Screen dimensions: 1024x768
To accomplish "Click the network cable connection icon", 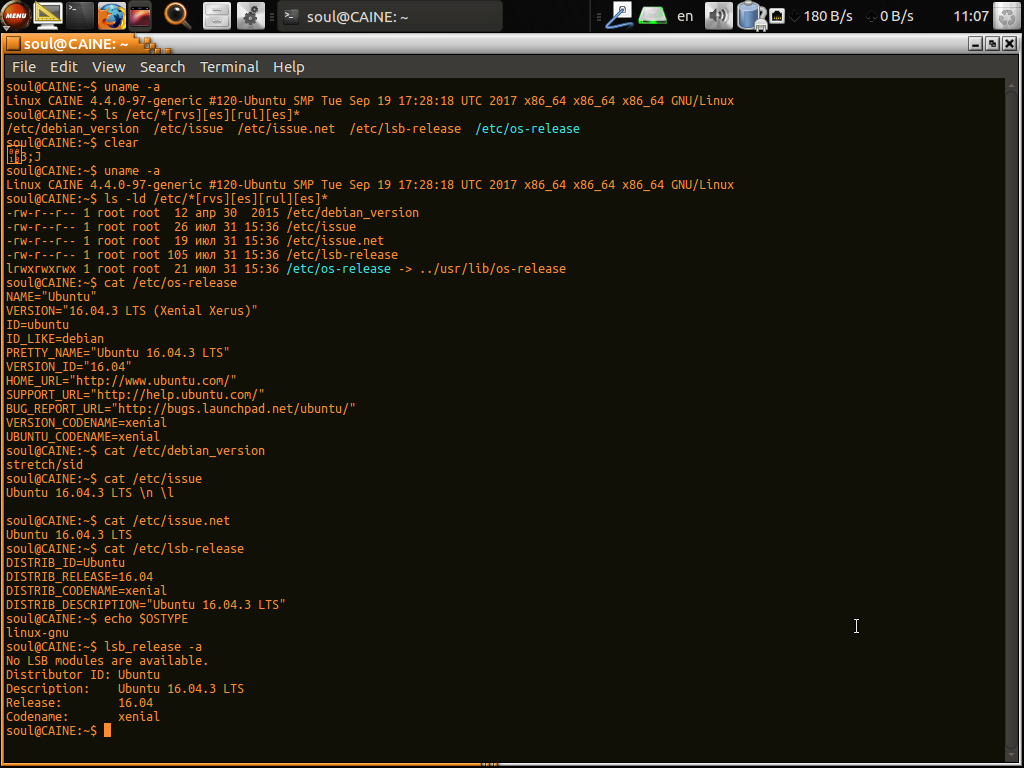I will (618, 16).
